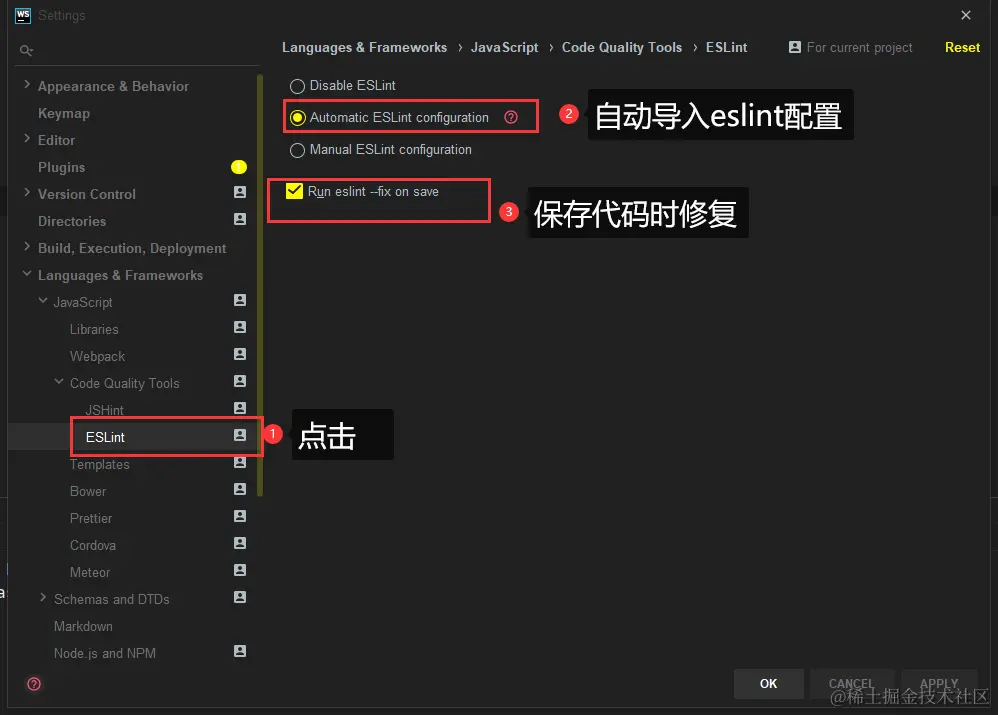
Task: Click the Apply button
Action: click(939, 684)
